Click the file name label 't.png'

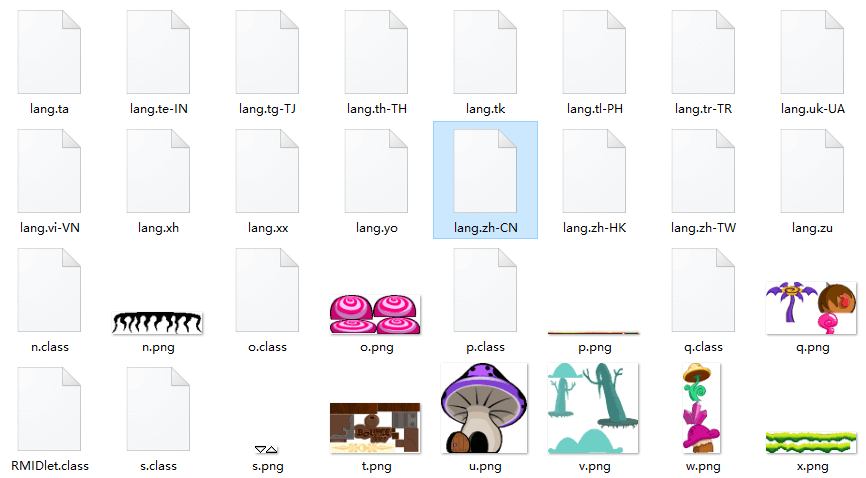[376, 466]
